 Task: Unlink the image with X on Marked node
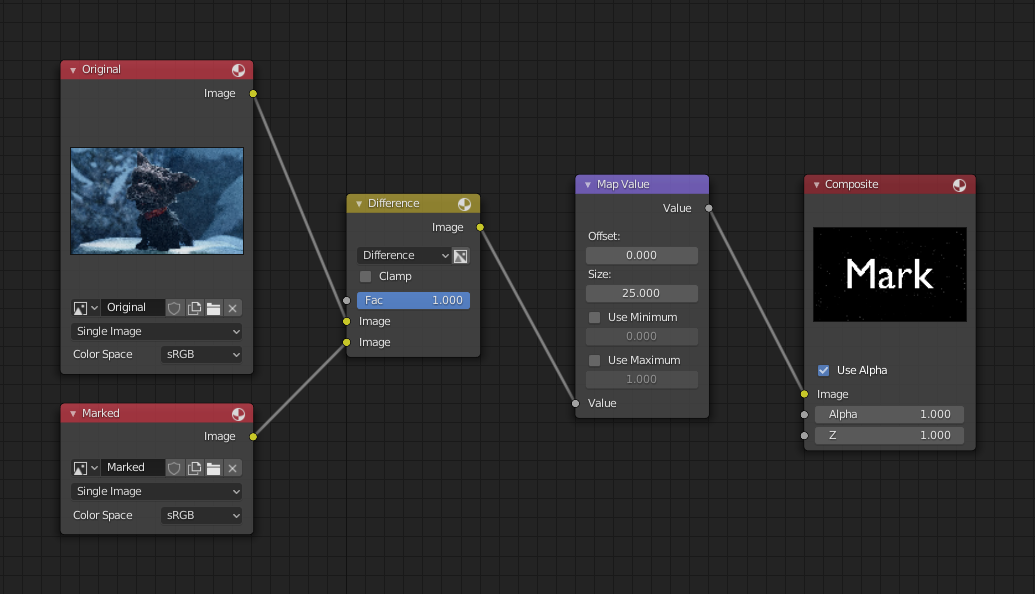pos(232,468)
